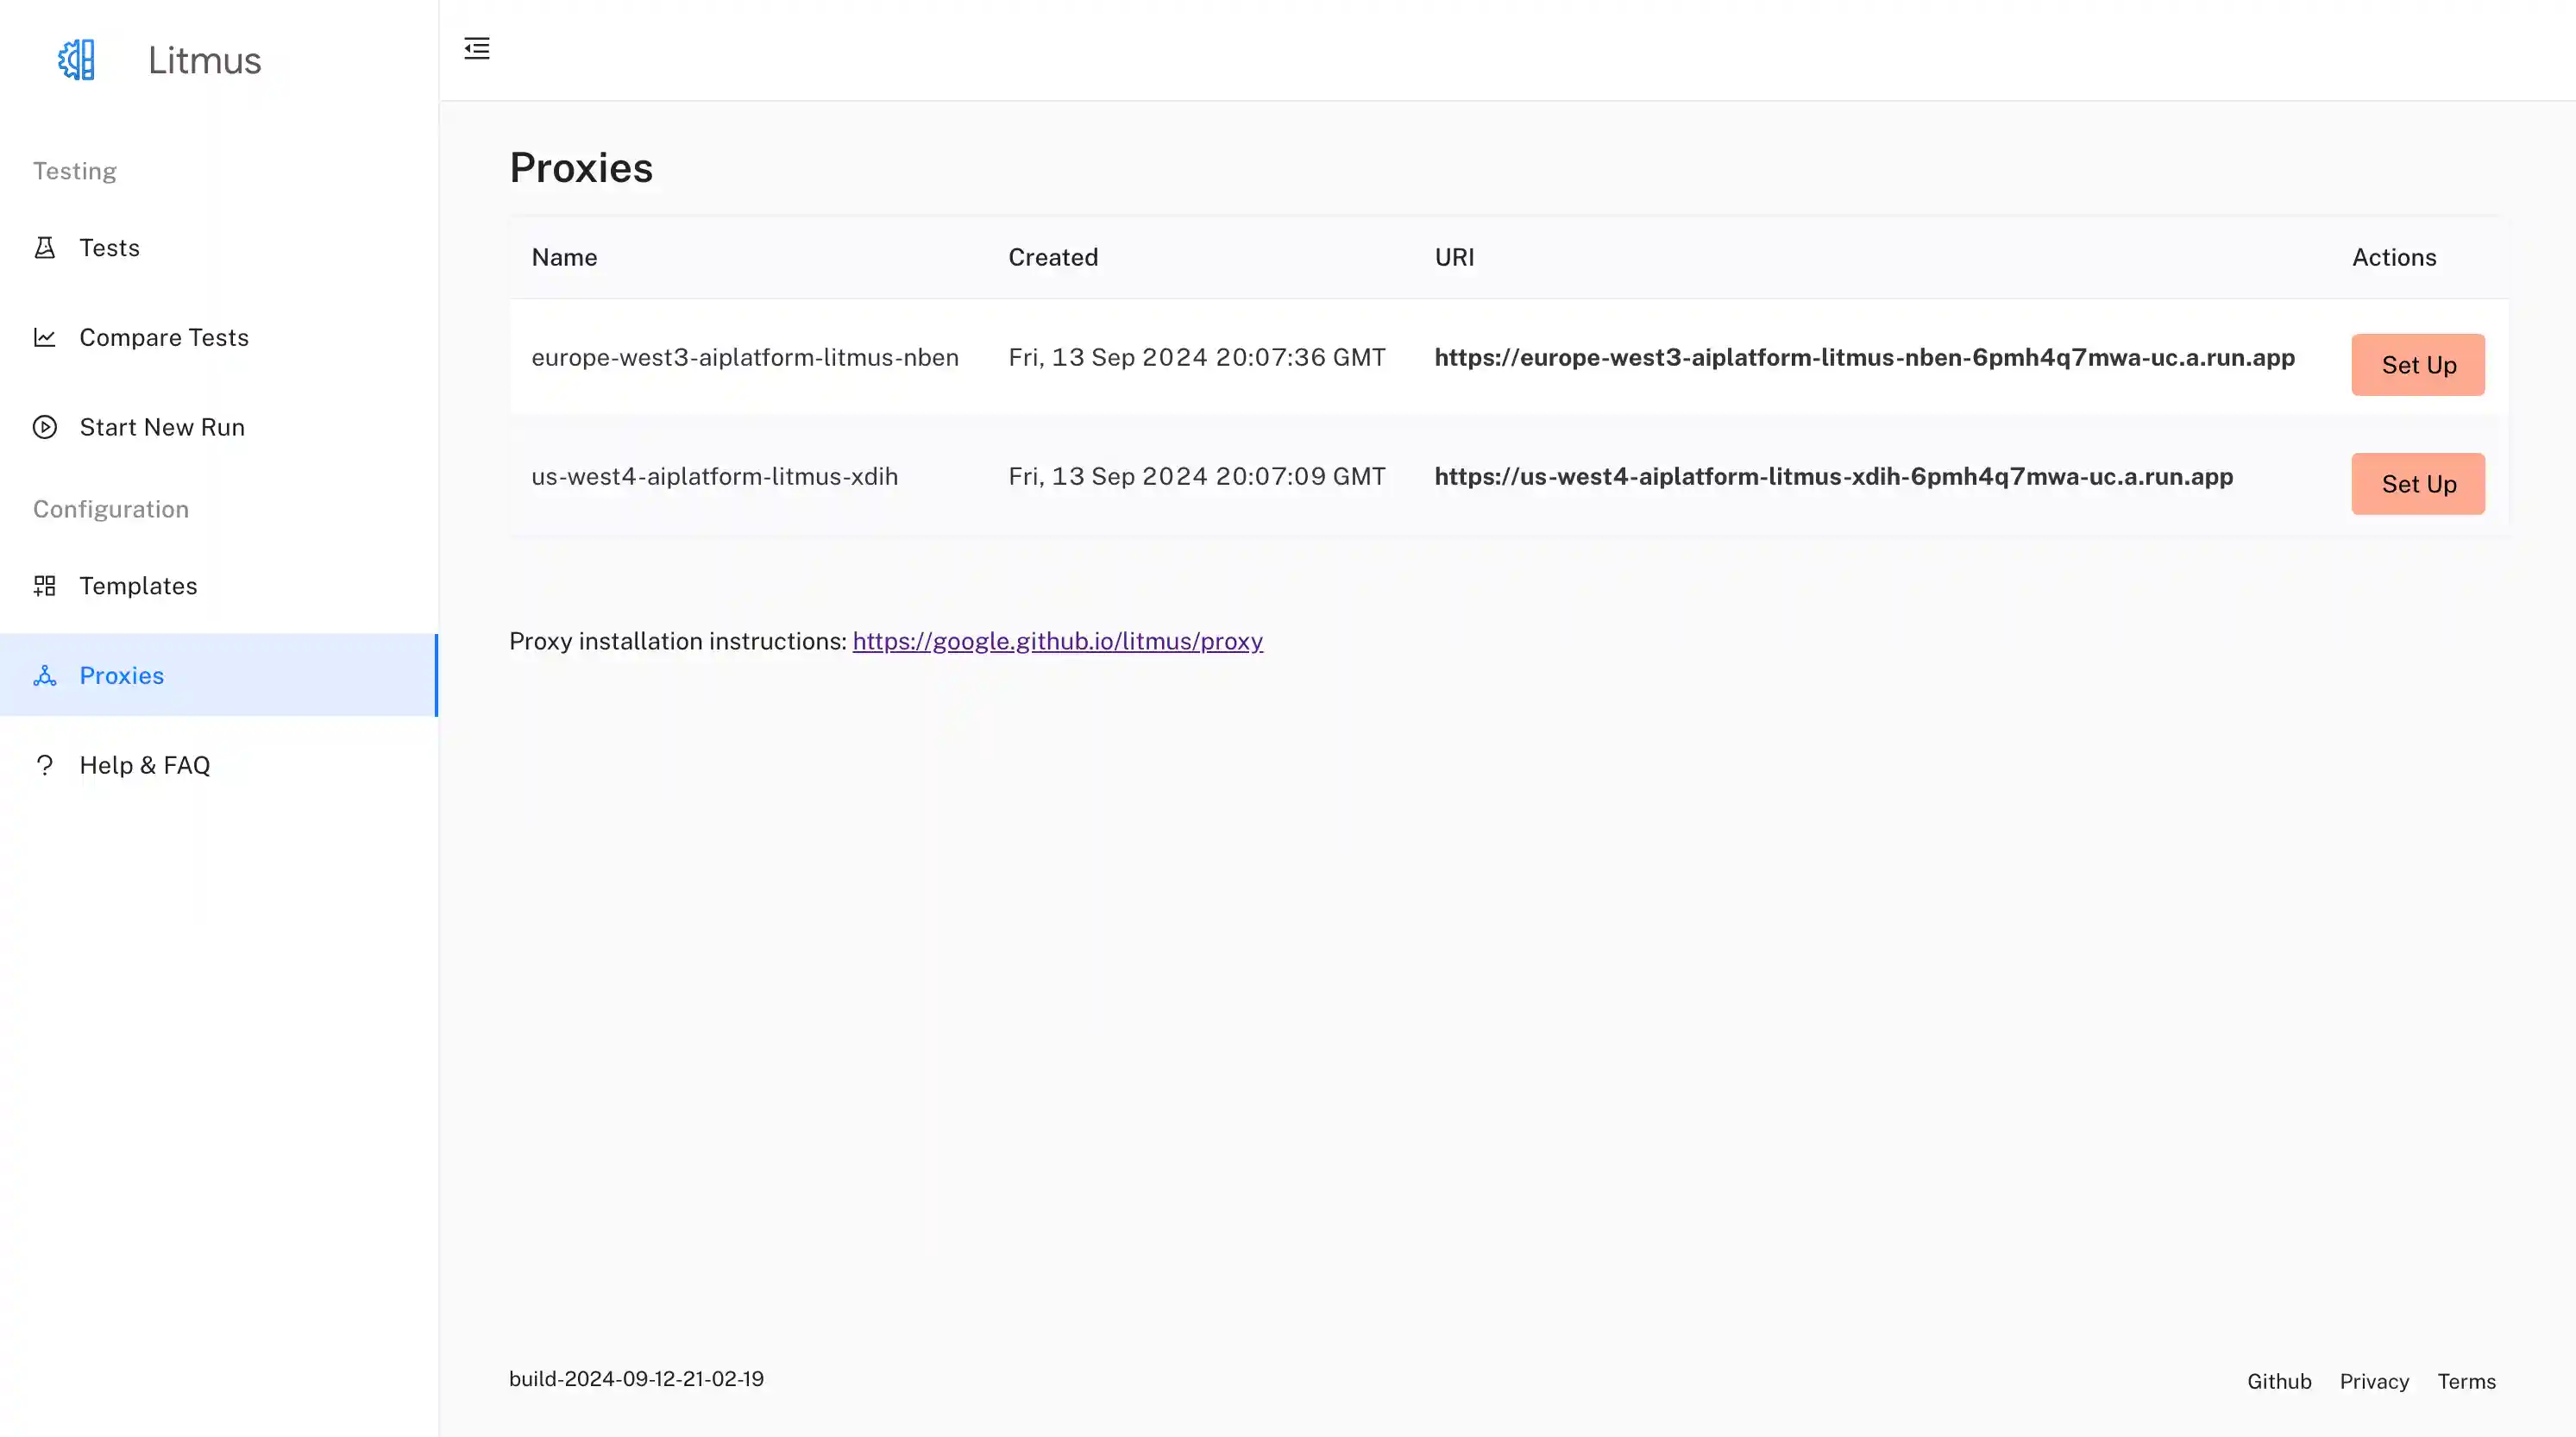Click the Litmus brain logo icon
Viewport: 2576px width, 1437px height.
click(76, 60)
